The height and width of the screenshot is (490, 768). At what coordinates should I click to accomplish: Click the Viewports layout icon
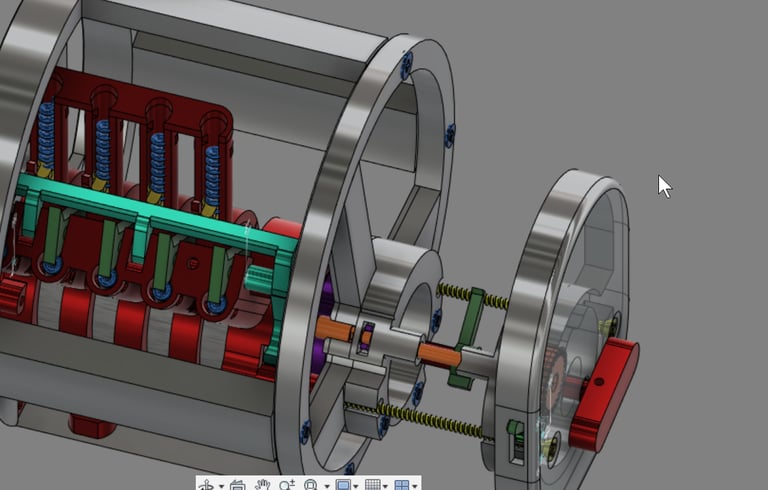[402, 485]
